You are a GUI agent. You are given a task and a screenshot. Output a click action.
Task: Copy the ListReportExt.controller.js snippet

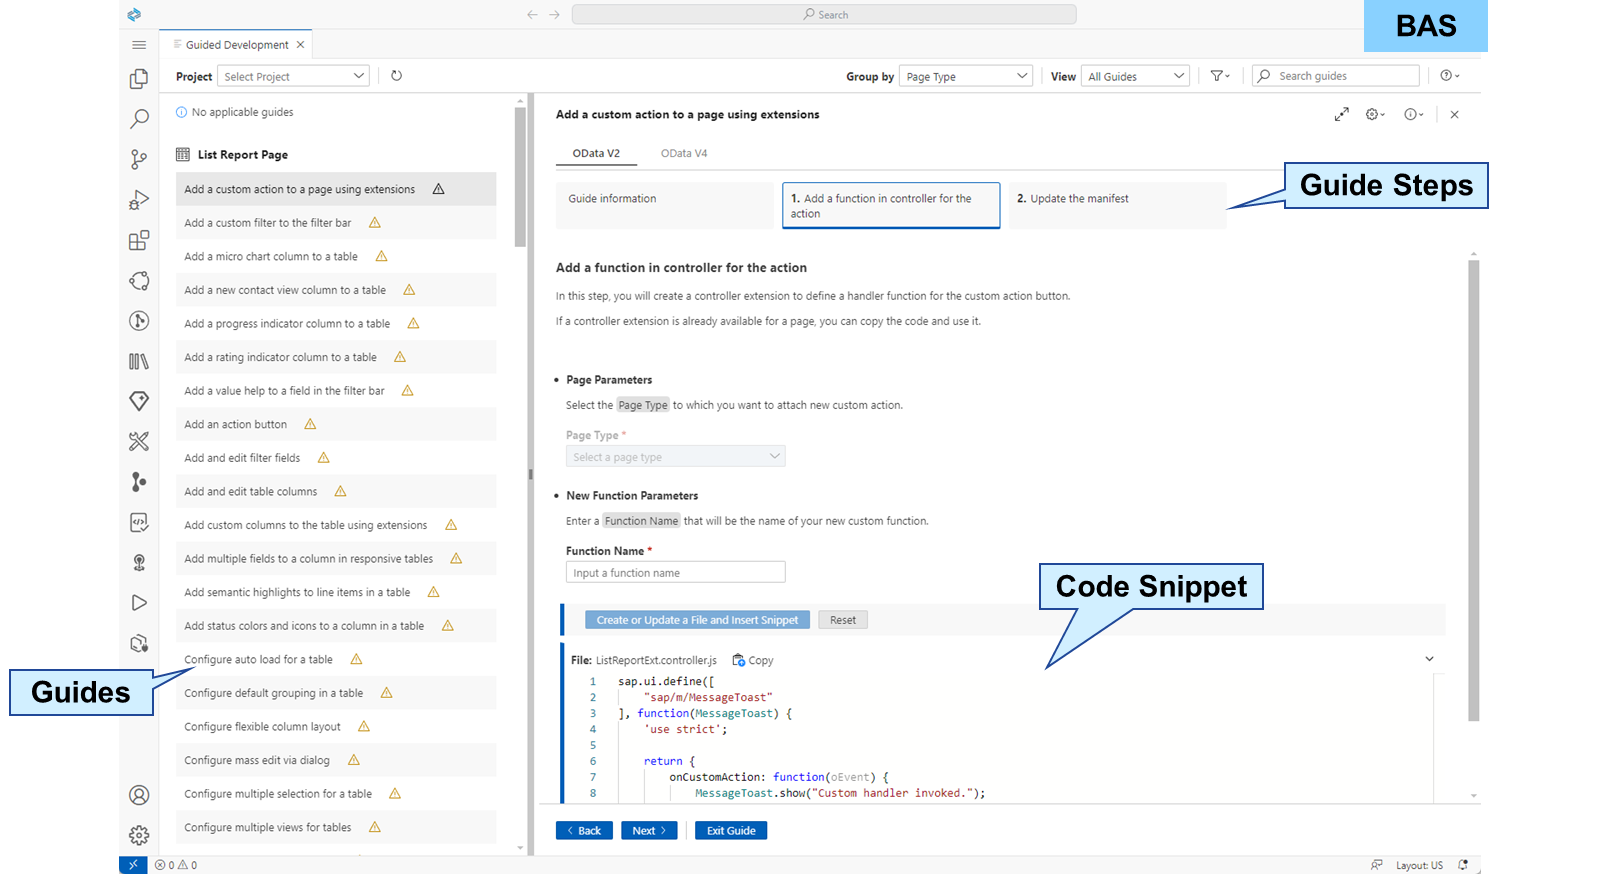(x=753, y=660)
